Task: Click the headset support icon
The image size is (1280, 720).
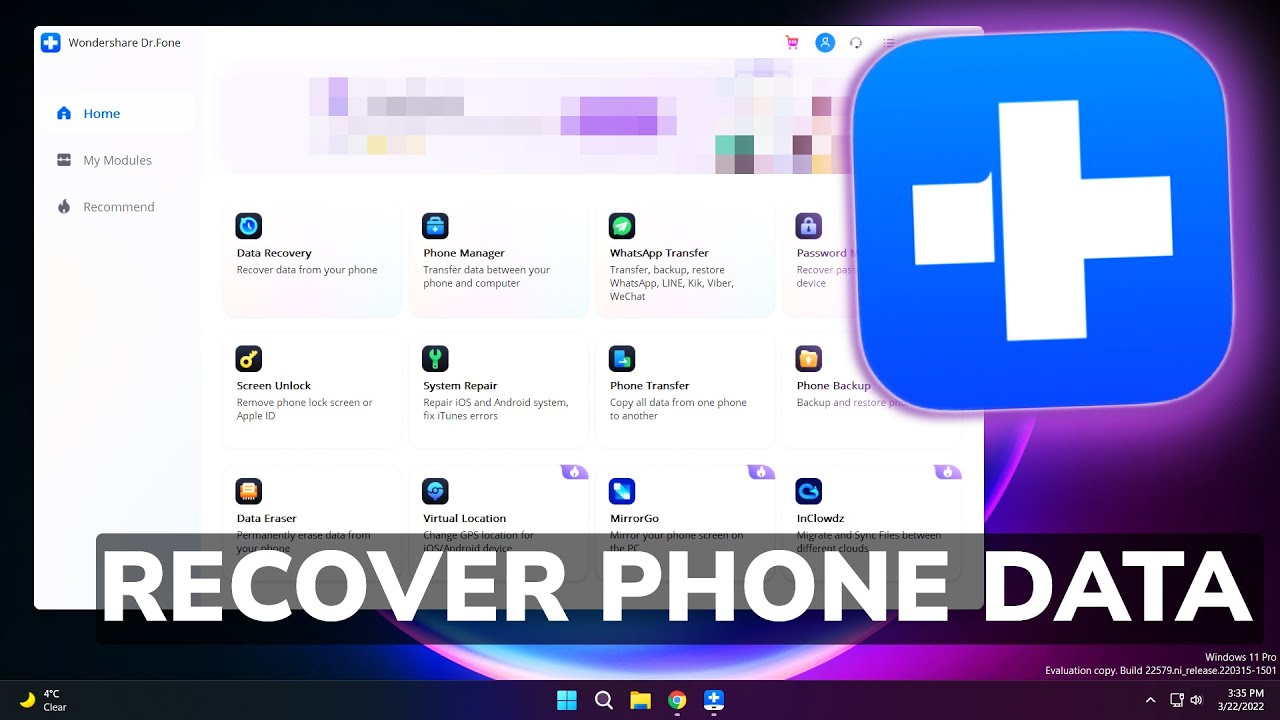Action: coord(856,43)
